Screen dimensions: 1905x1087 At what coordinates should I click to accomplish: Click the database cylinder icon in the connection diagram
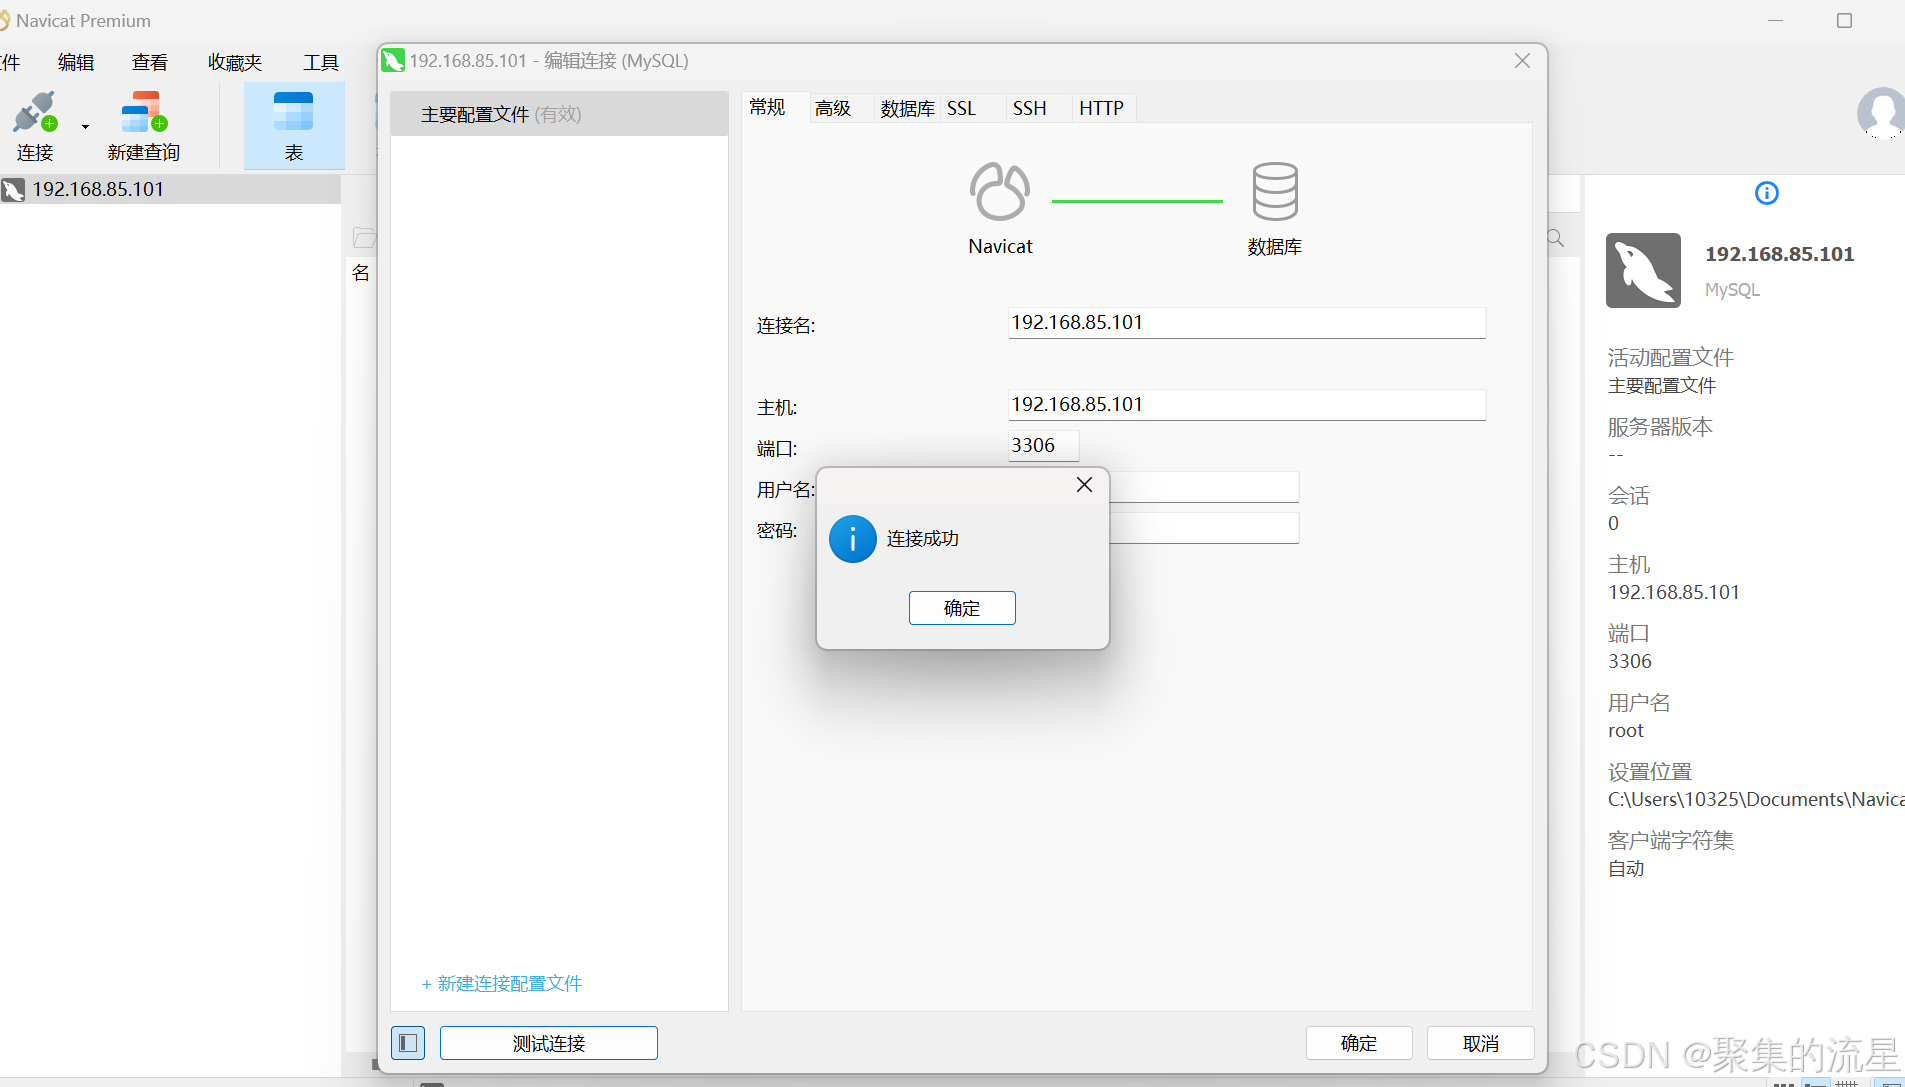pyautogui.click(x=1274, y=190)
